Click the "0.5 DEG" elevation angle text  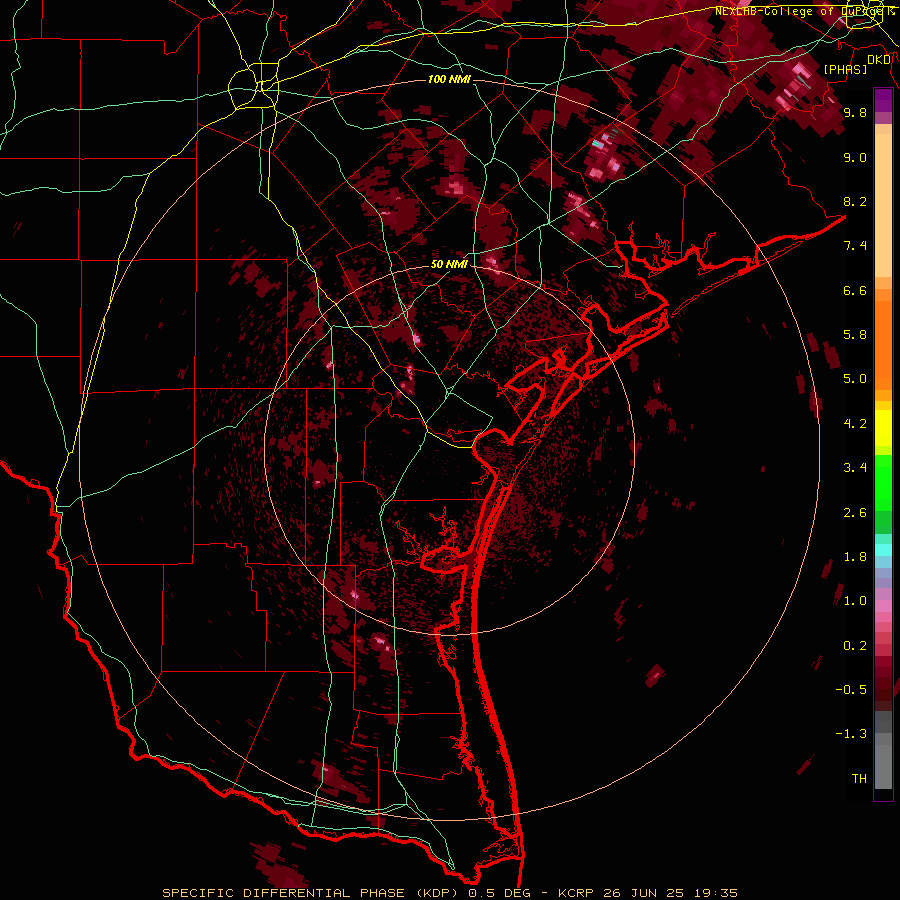coord(498,893)
